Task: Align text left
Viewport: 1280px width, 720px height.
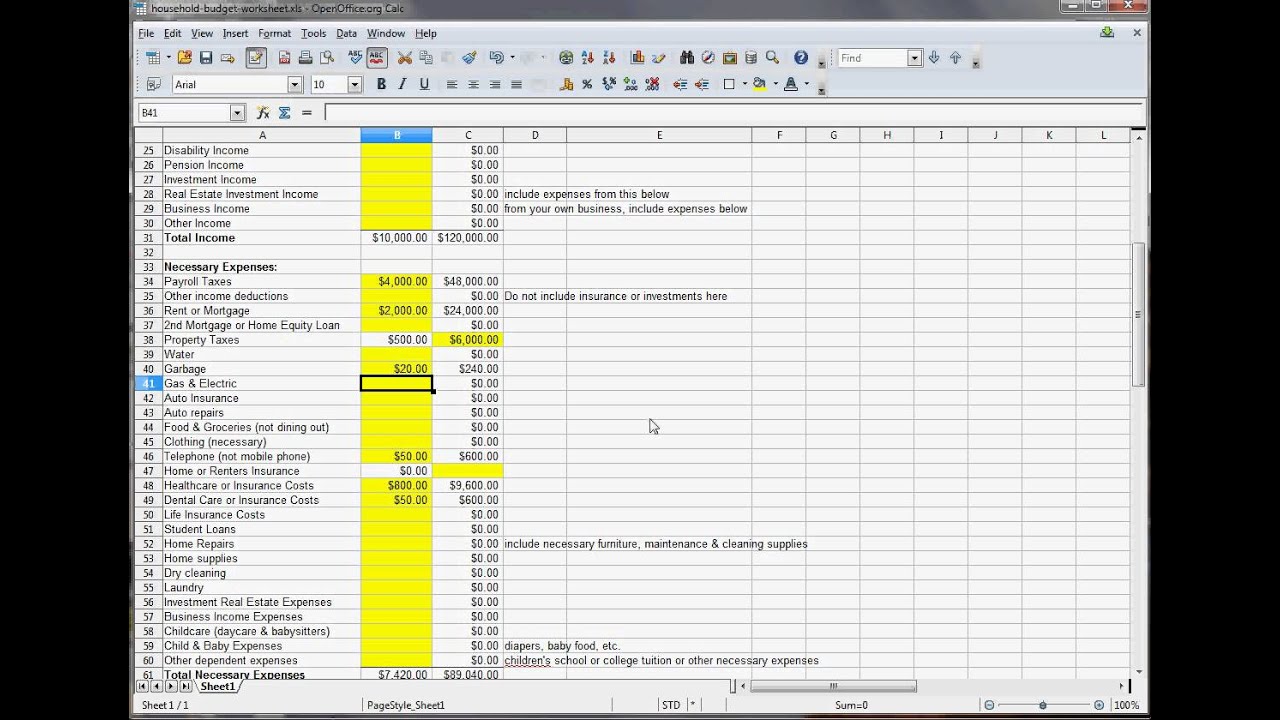Action: 452,85
